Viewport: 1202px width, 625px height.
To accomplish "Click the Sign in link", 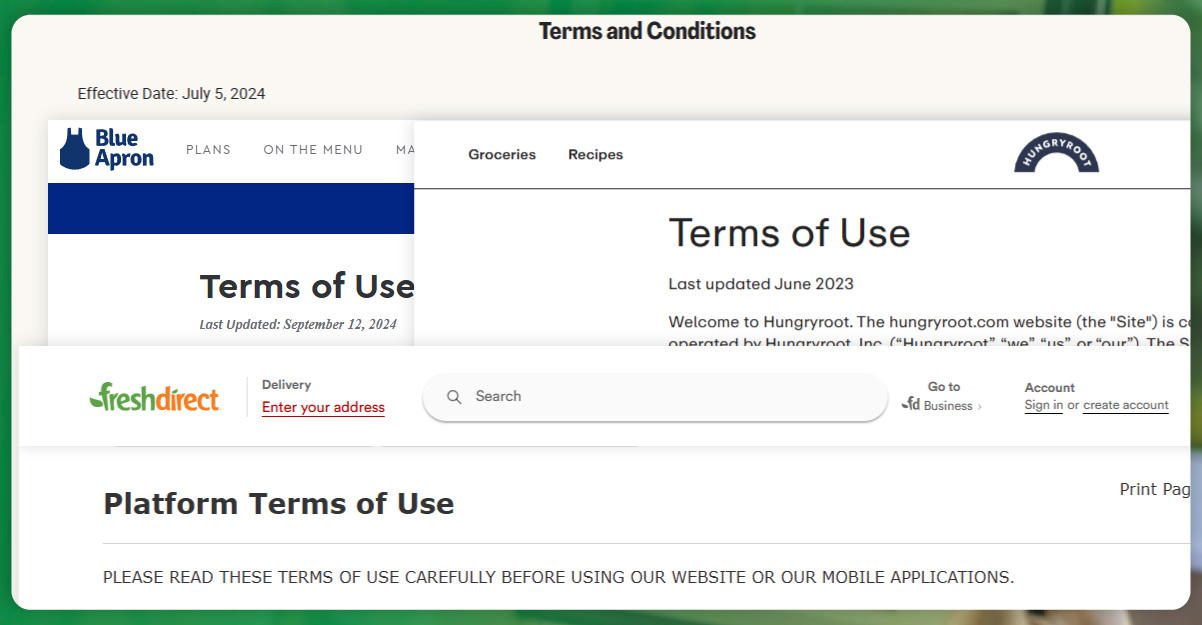I will coord(1043,405).
